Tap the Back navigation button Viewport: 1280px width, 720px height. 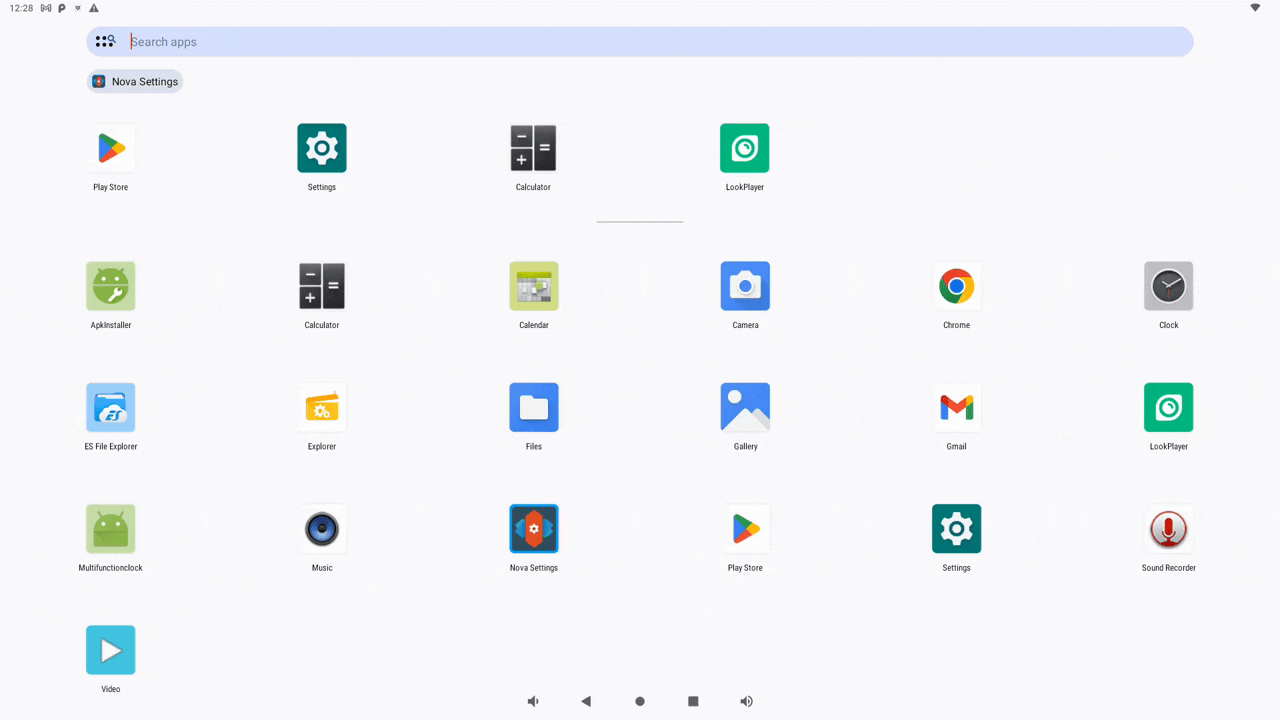click(x=586, y=701)
